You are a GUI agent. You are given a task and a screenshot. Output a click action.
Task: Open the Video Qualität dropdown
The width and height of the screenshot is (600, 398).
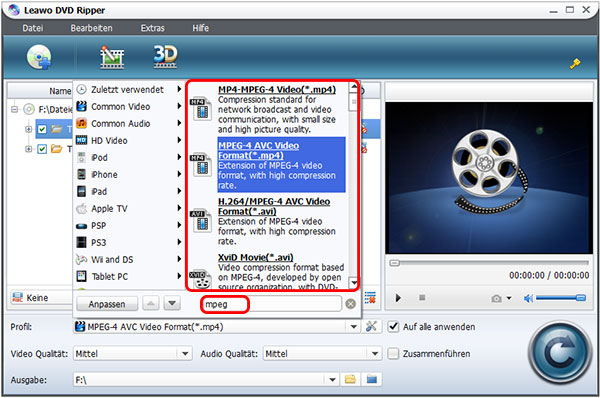pos(185,354)
